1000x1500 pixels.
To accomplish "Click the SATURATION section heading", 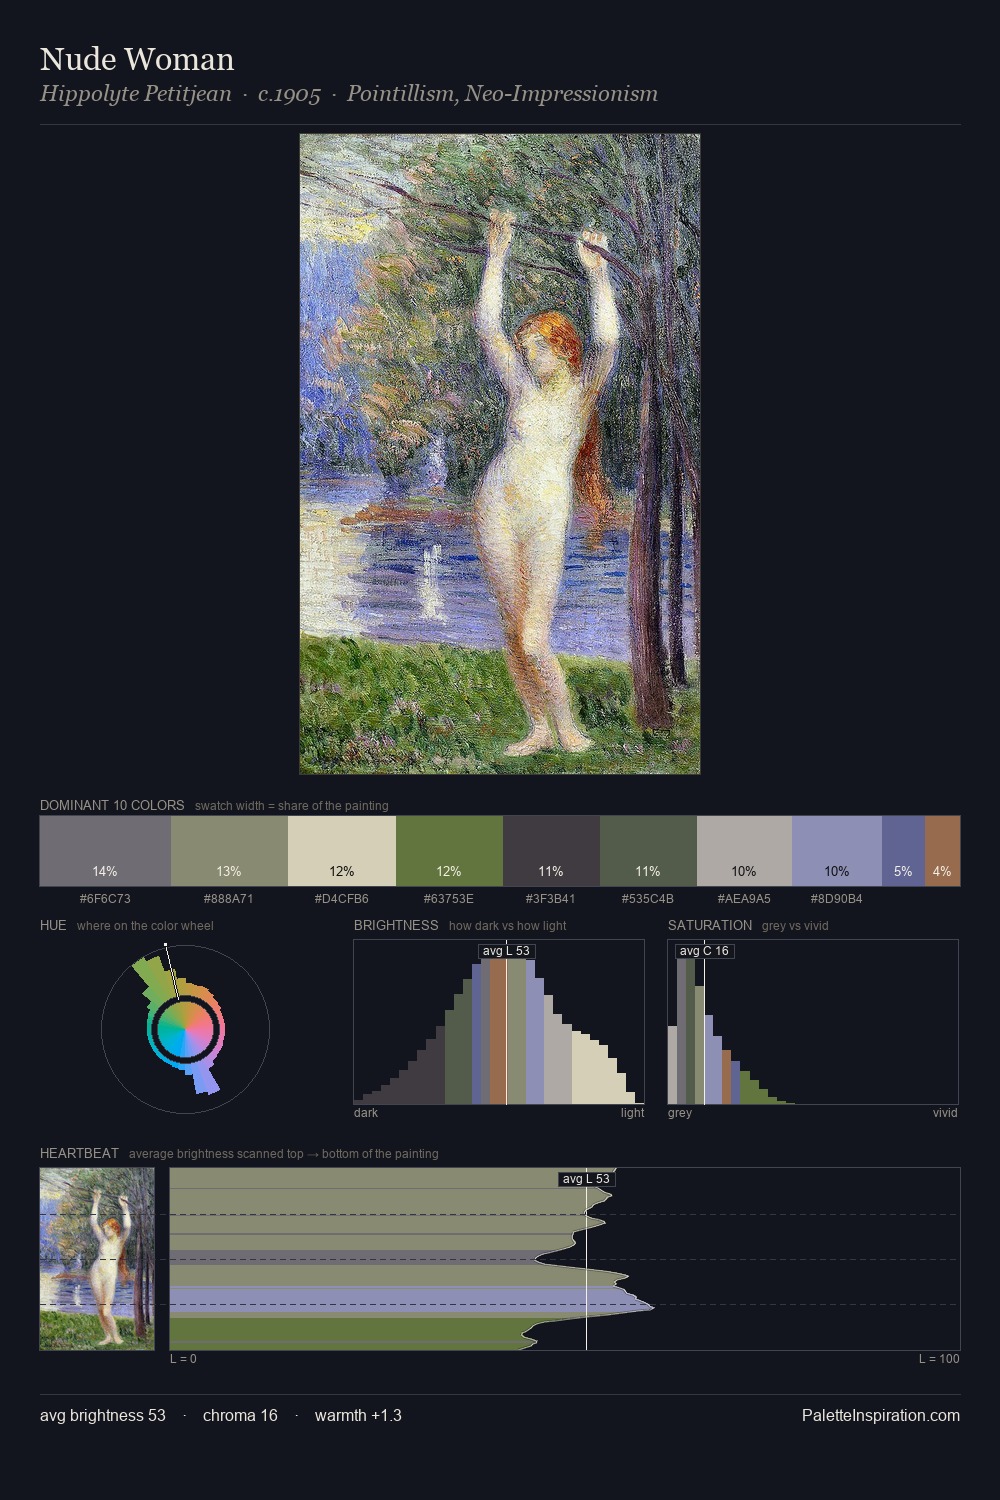I will coord(710,925).
